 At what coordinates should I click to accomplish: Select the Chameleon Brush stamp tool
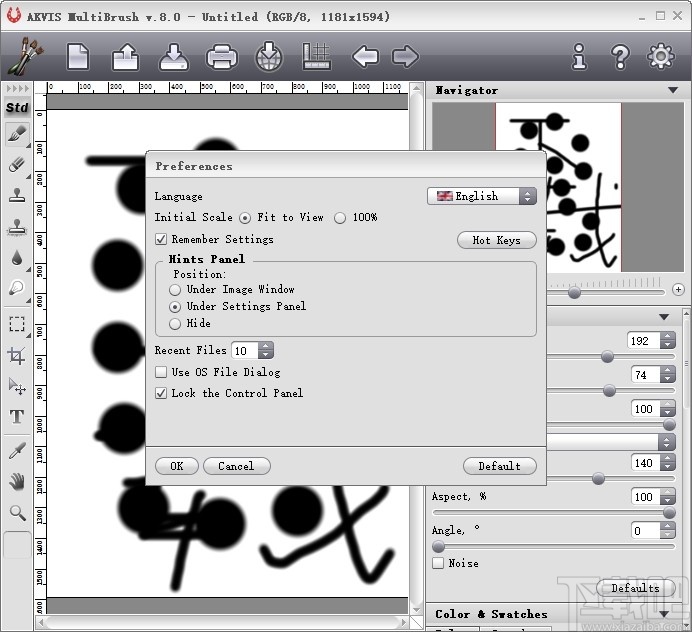coord(17,227)
